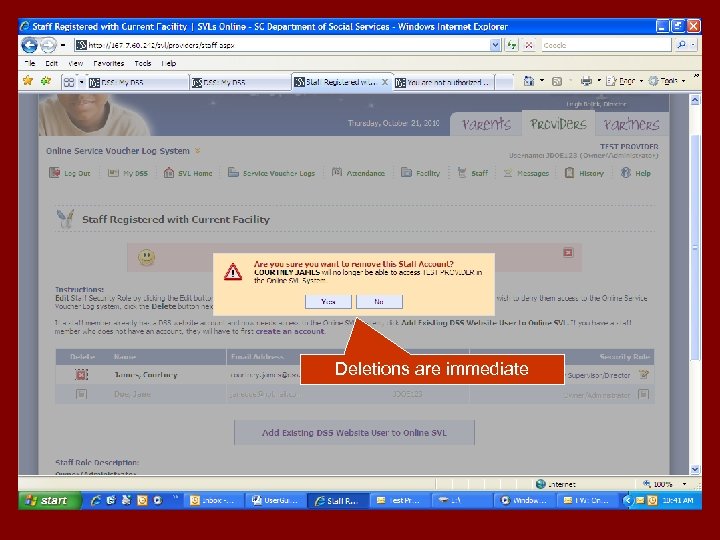
Task: Open the Partners section tab
Action: [x=632, y=124]
